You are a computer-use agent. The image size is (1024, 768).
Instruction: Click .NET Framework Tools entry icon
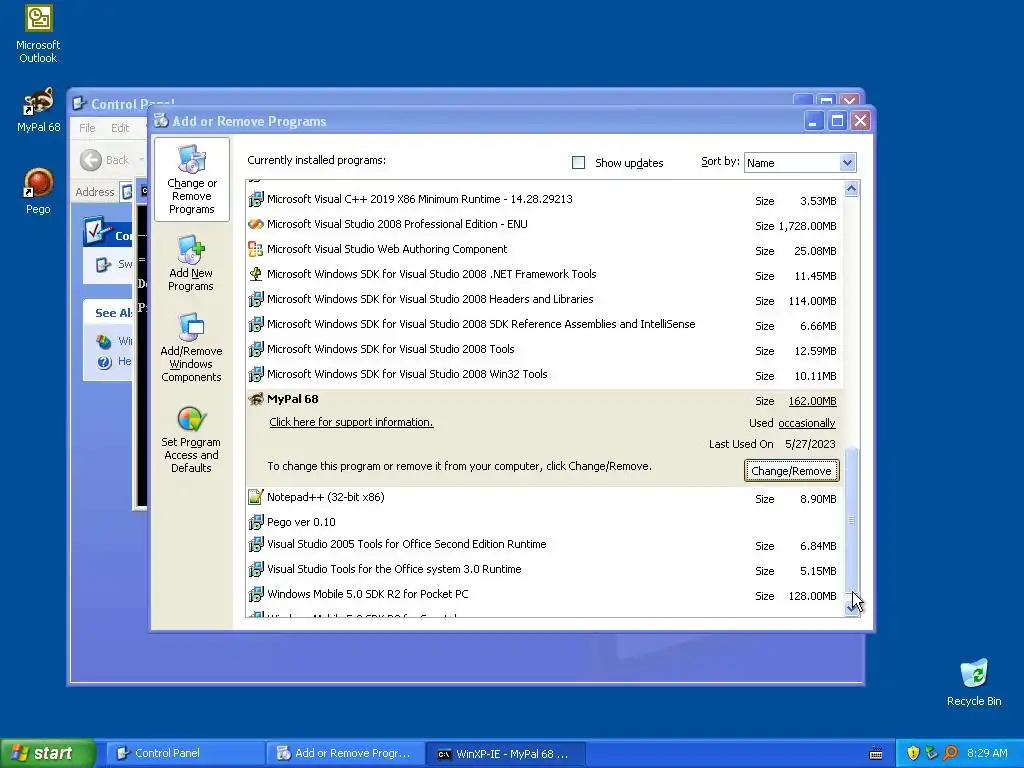click(x=256, y=274)
